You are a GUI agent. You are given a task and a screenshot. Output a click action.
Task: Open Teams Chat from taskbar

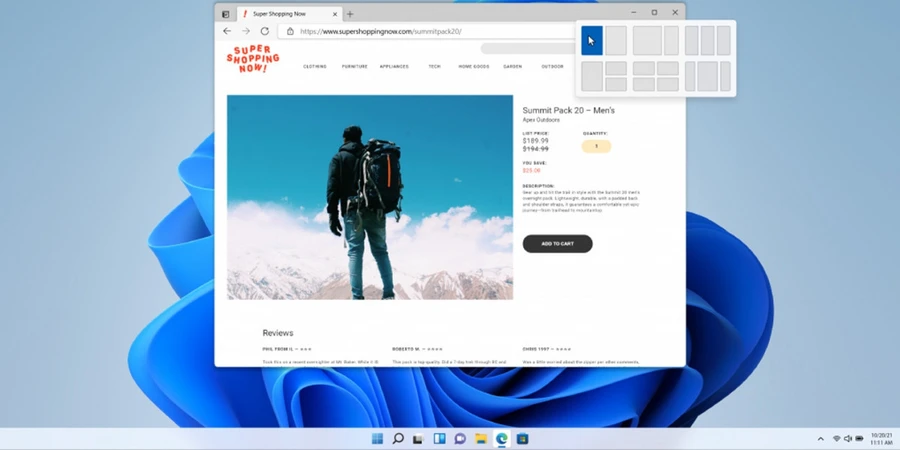pyautogui.click(x=460, y=439)
